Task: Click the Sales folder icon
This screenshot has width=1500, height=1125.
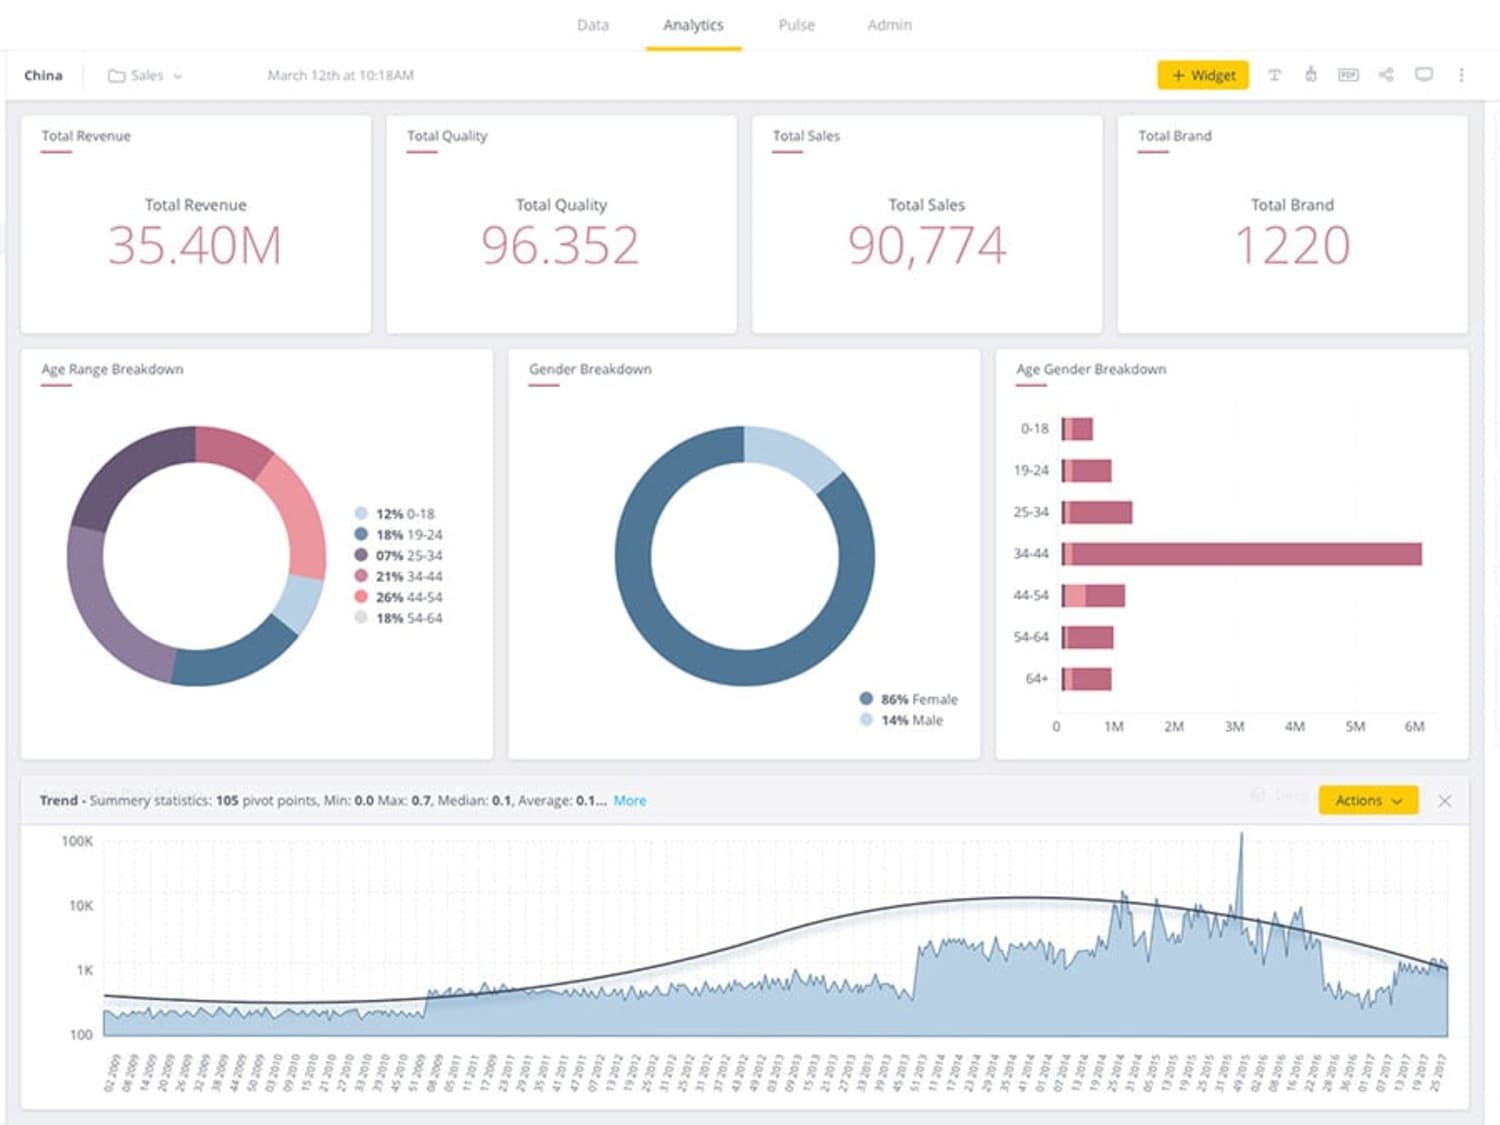Action: [117, 76]
